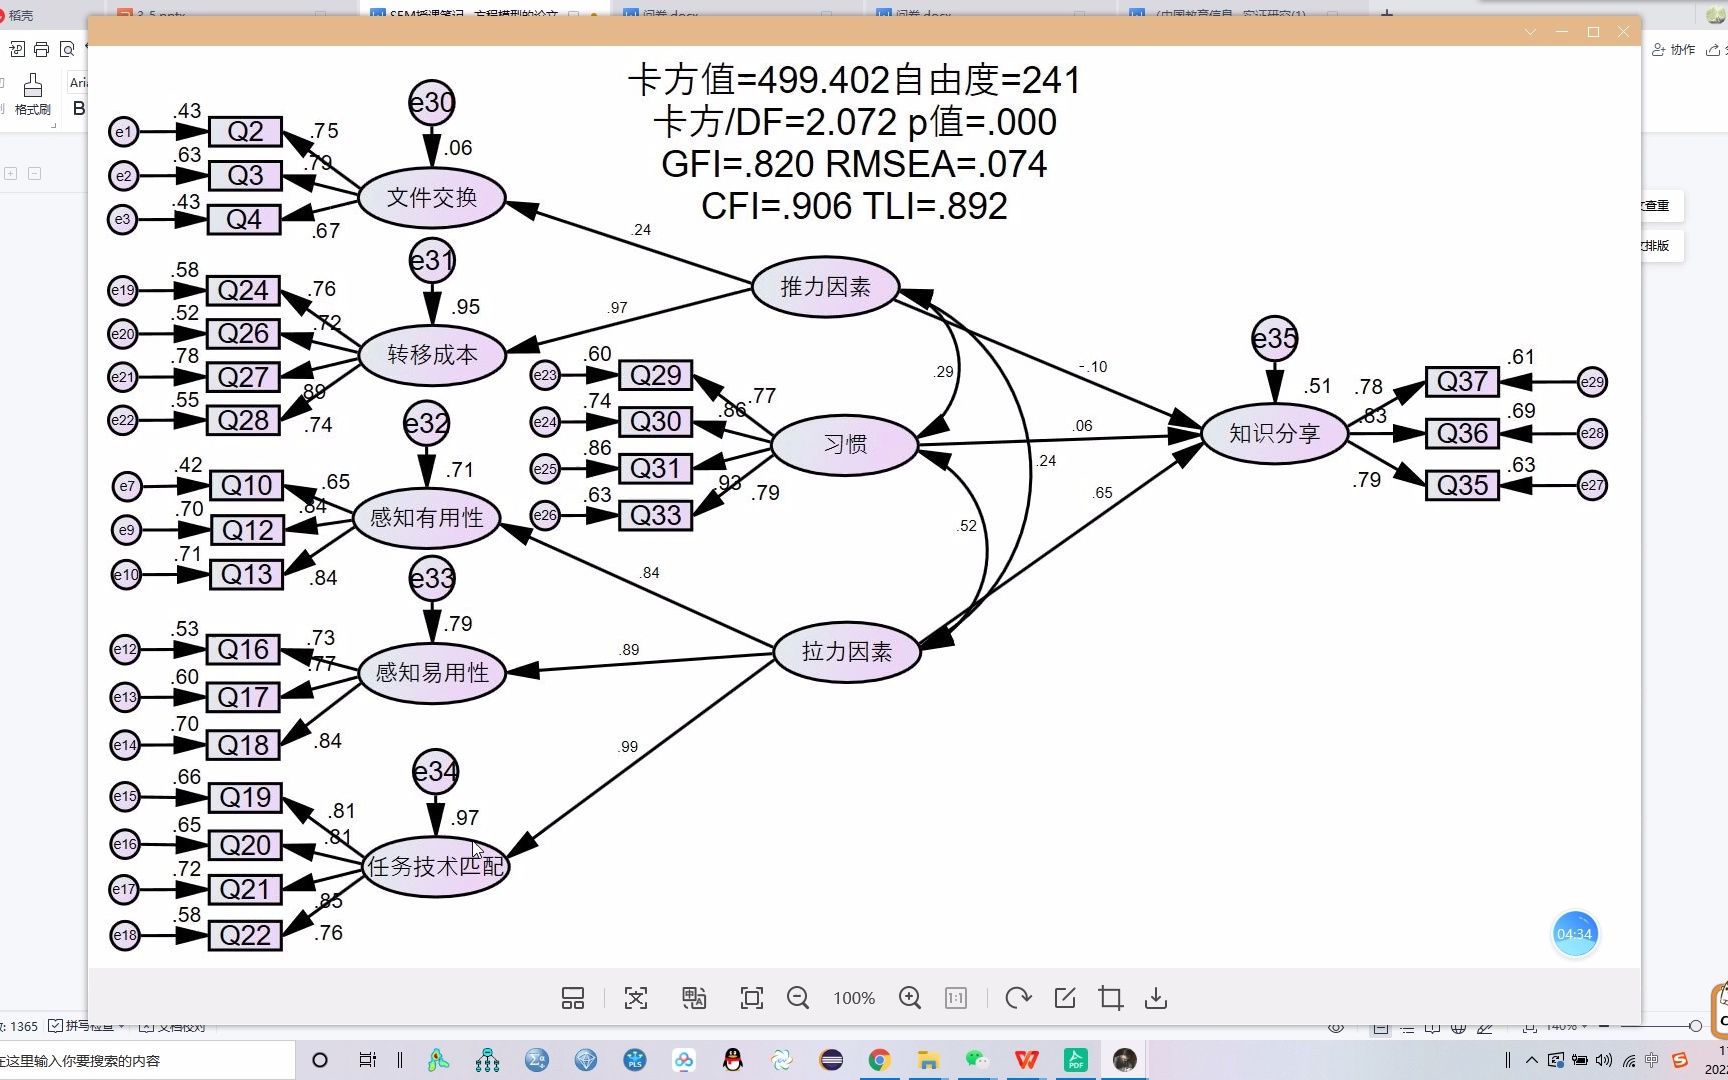Click the 1:1 actual size icon
1728x1080 pixels.
(956, 998)
